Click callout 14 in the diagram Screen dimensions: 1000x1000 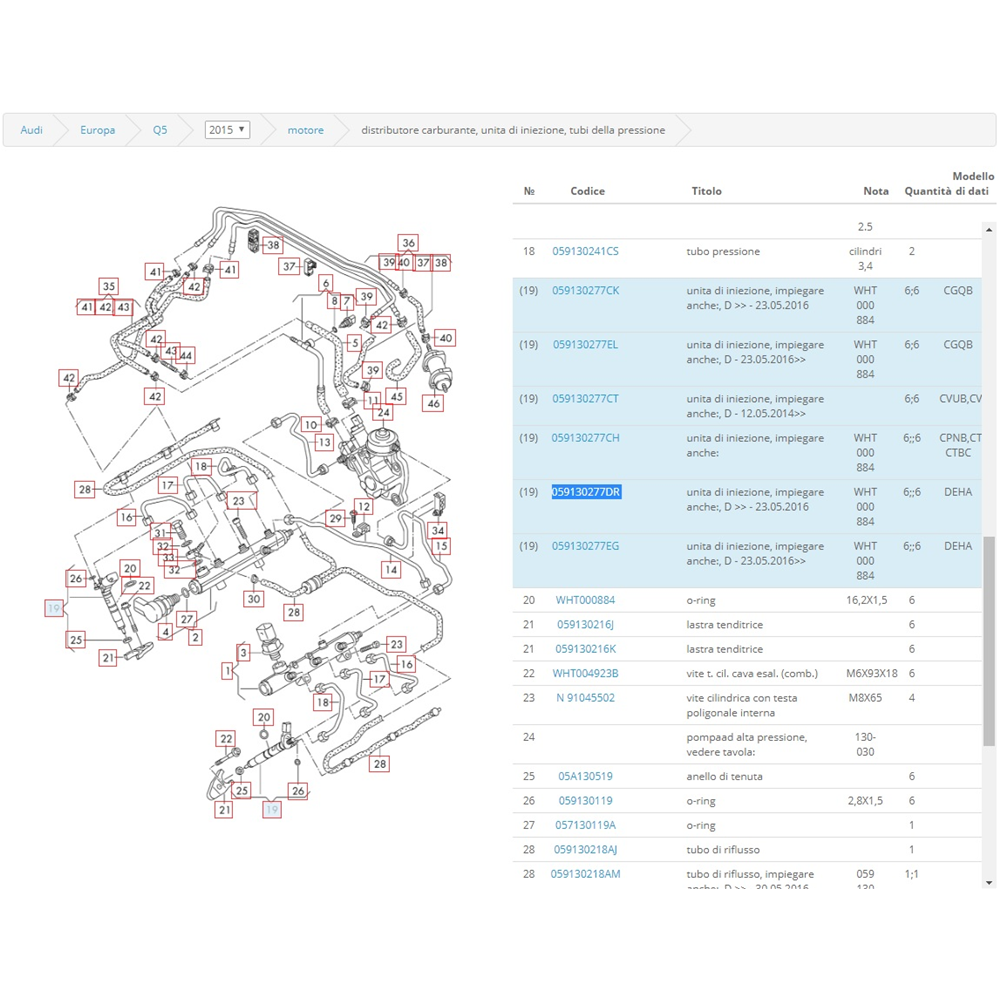coord(391,570)
